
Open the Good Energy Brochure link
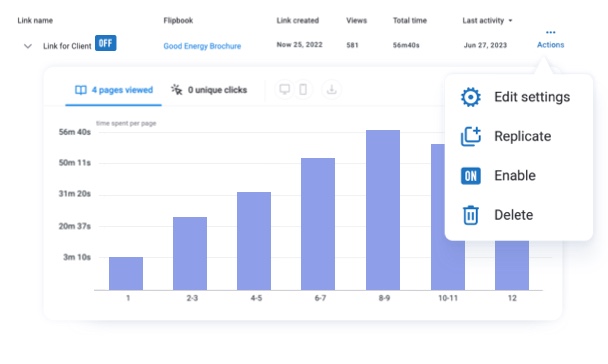pos(202,46)
